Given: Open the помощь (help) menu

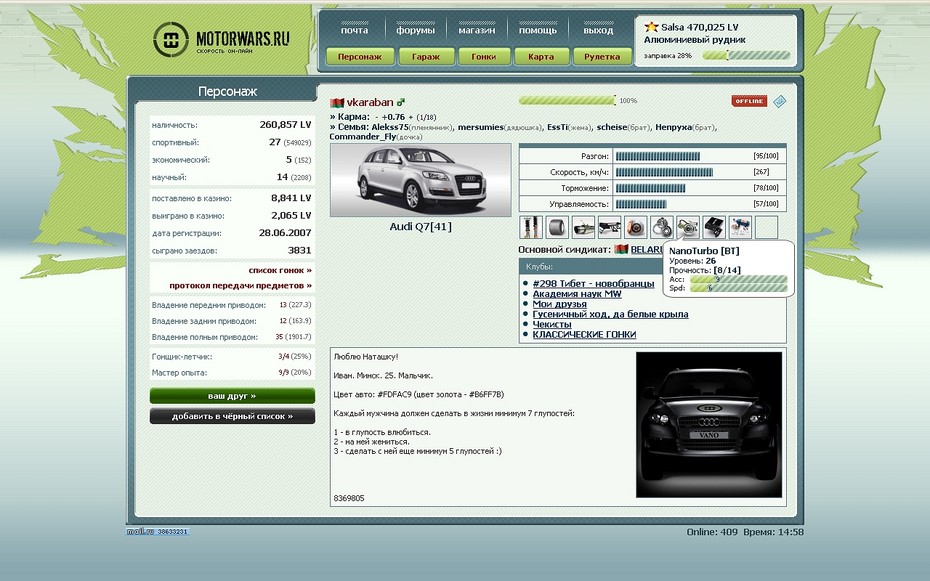Looking at the screenshot, I should point(537,30).
